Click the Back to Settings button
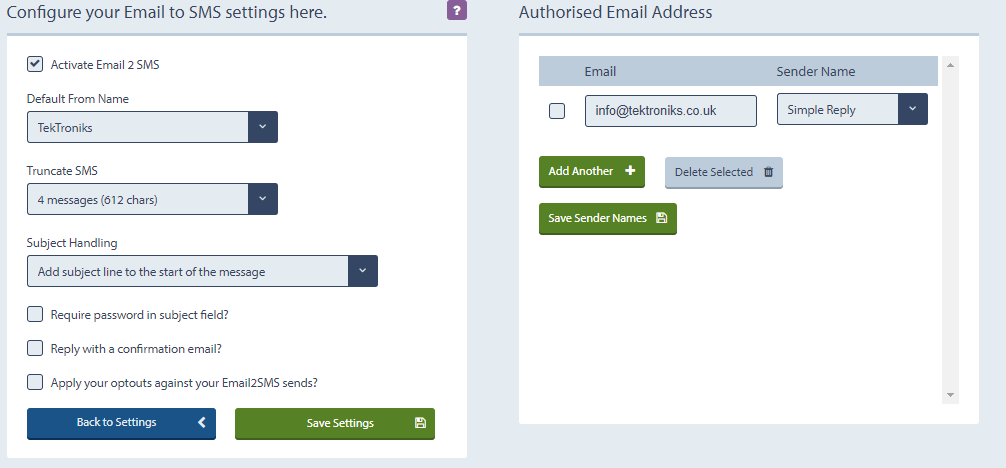1006x468 pixels. 121,423
